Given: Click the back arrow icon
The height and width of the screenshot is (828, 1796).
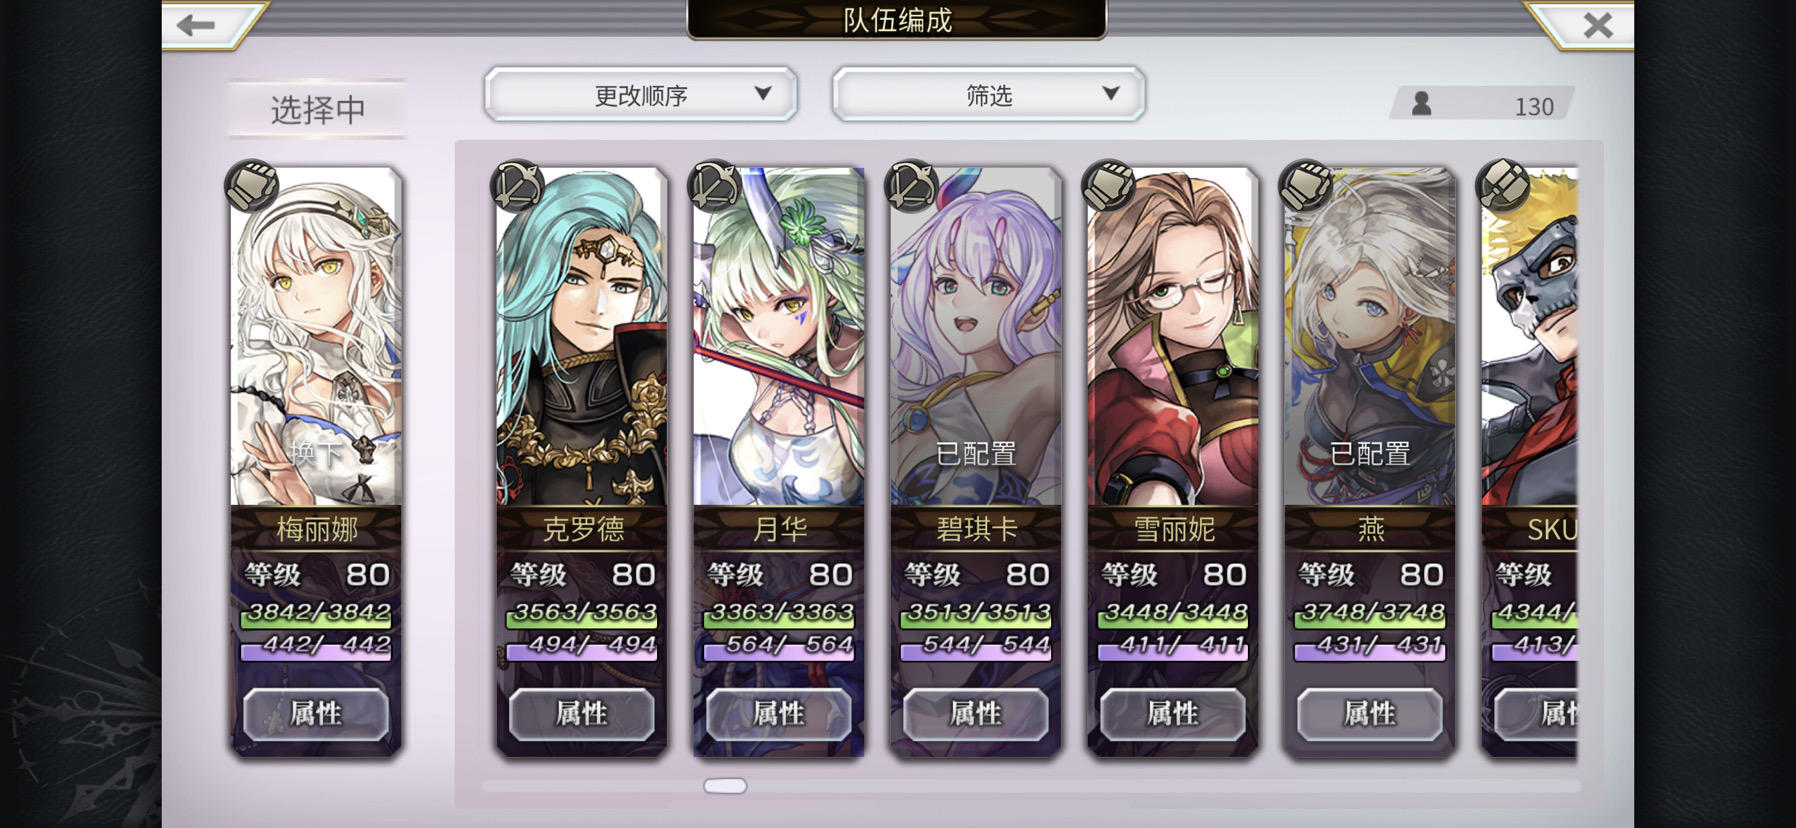Looking at the screenshot, I should click(197, 25).
